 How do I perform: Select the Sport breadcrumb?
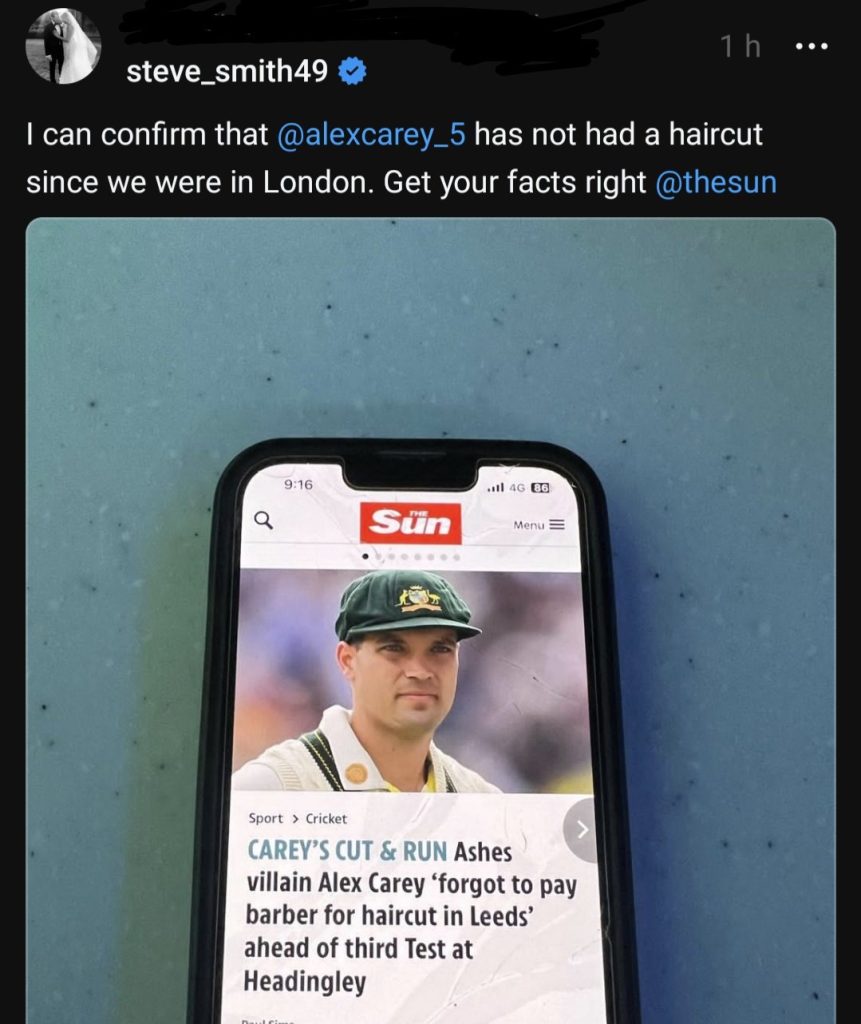point(266,818)
